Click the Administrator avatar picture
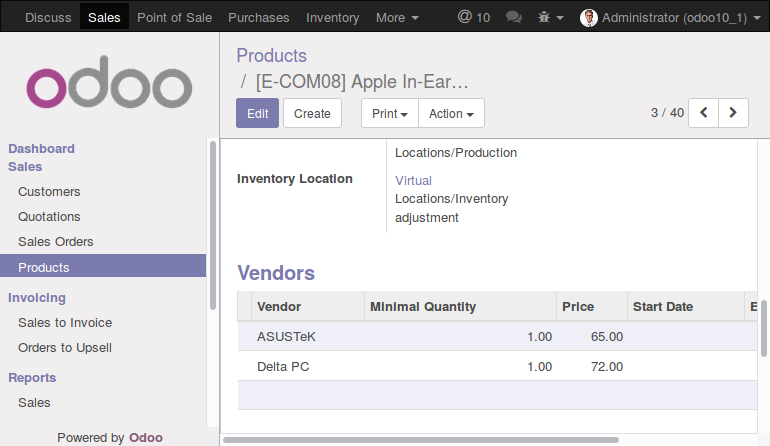This screenshot has height=446, width=770. click(x=588, y=18)
